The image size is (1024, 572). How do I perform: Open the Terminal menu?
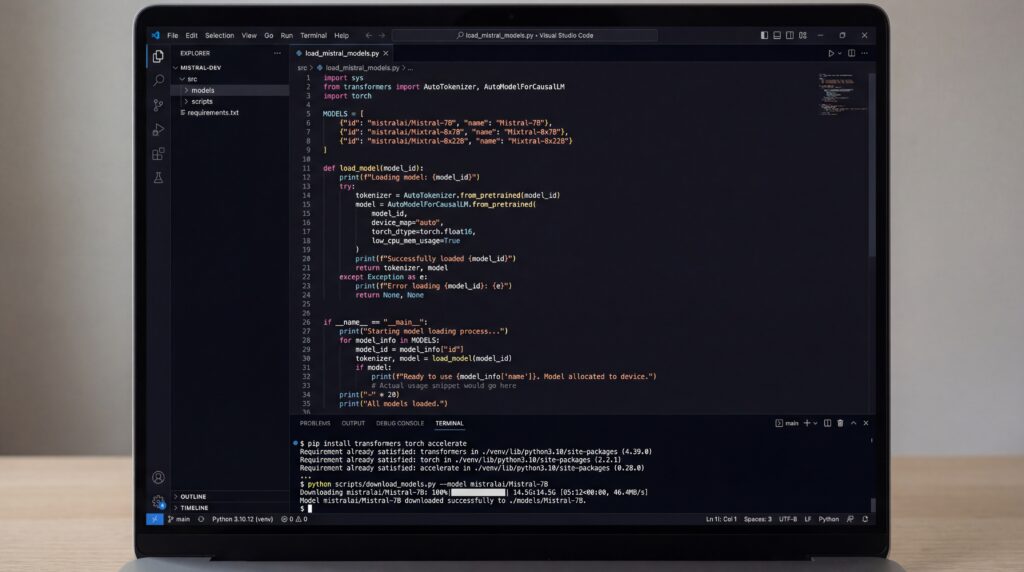tap(313, 35)
